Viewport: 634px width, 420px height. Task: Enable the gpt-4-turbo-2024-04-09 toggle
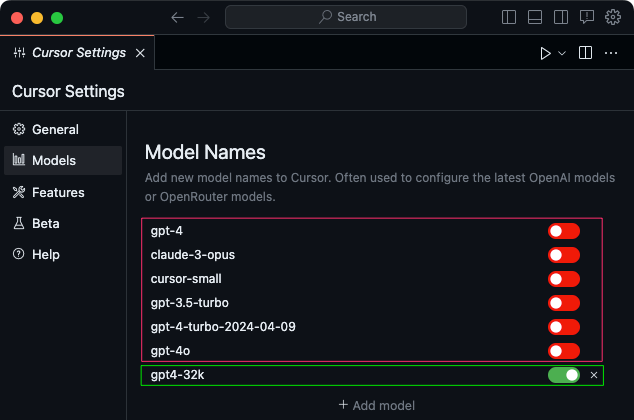564,327
